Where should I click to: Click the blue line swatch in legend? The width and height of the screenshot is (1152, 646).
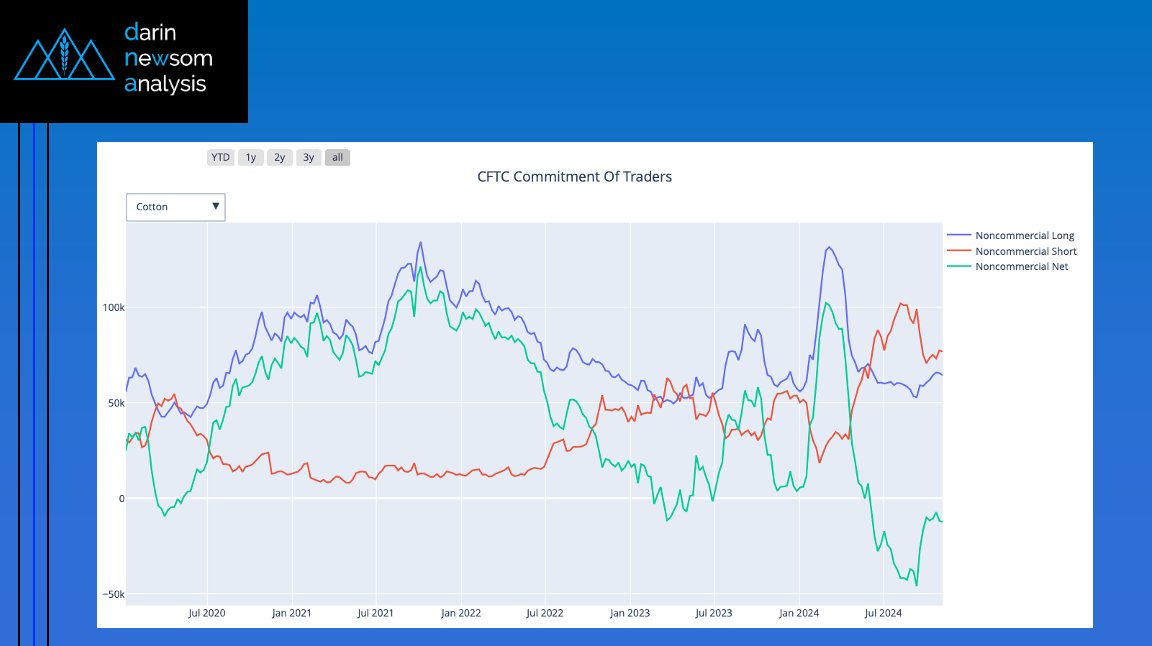click(x=958, y=236)
